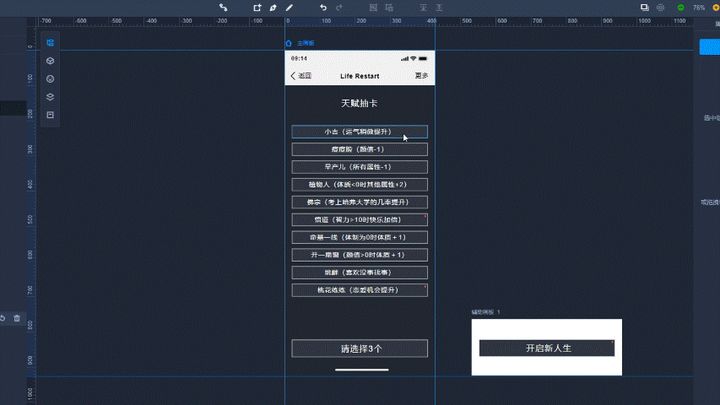The image size is (720, 405).
Task: Select the connector line tool in top toolbar
Action: (x=223, y=7)
